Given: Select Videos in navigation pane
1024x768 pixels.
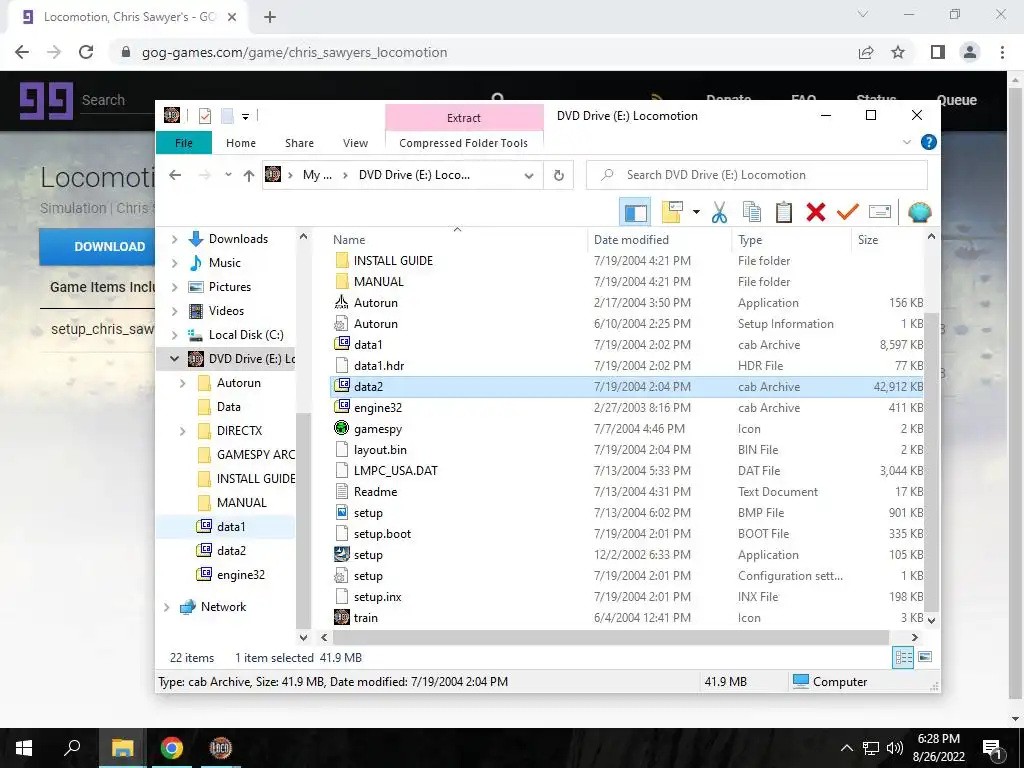Looking at the screenshot, I should [226, 311].
